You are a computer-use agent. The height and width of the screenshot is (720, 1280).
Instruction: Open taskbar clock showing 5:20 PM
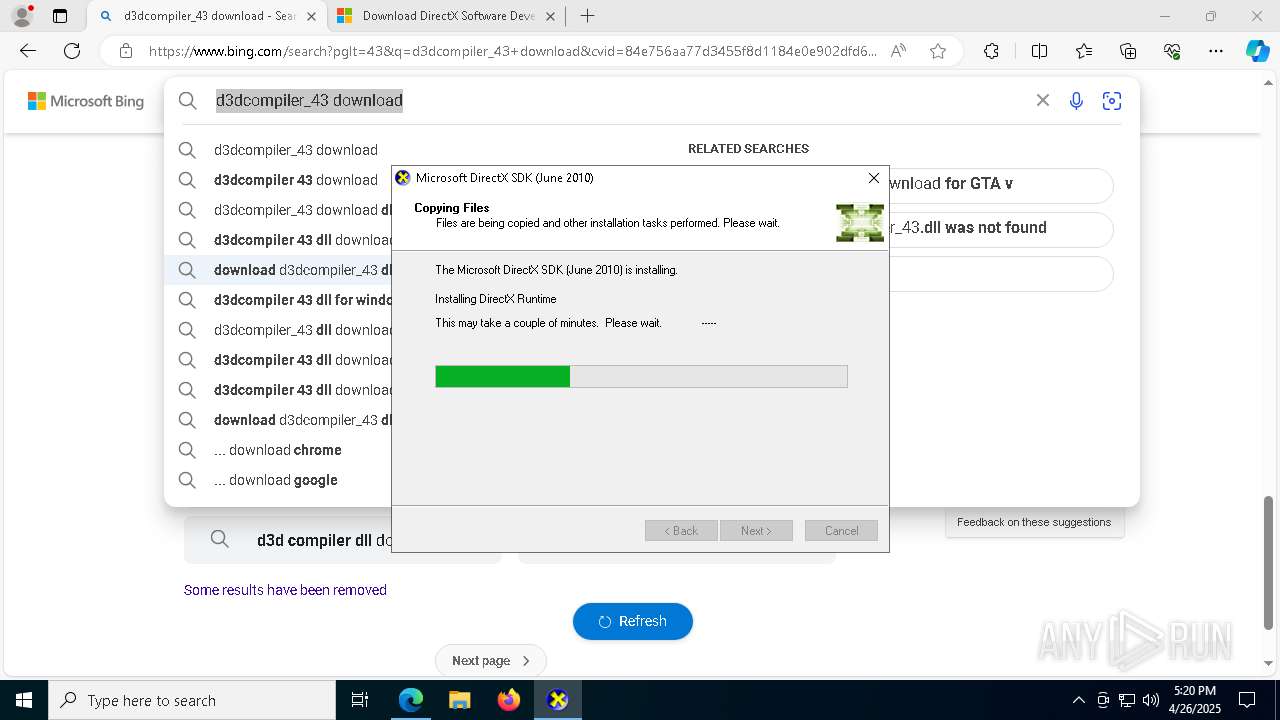click(1194, 700)
